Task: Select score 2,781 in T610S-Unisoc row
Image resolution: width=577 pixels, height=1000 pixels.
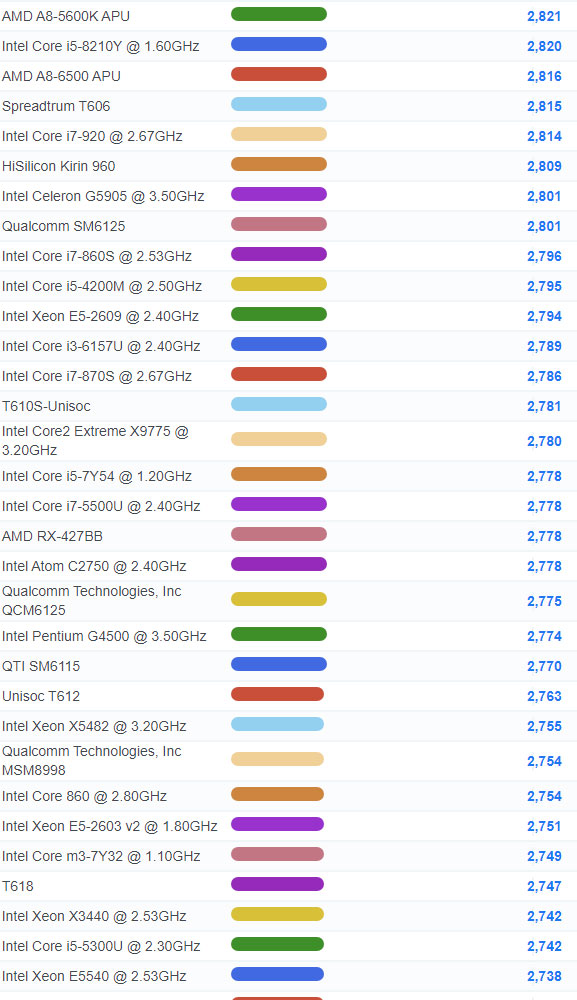Action: pyautogui.click(x=544, y=406)
